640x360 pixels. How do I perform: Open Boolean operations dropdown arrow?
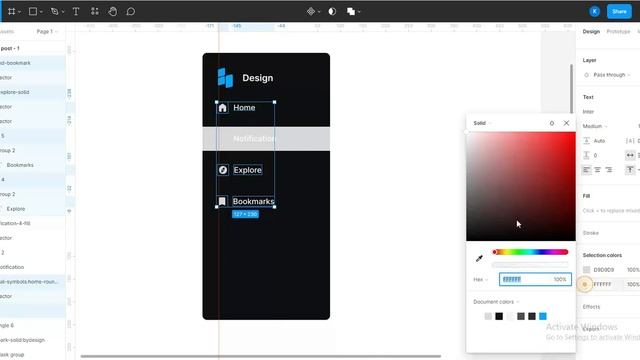click(359, 12)
